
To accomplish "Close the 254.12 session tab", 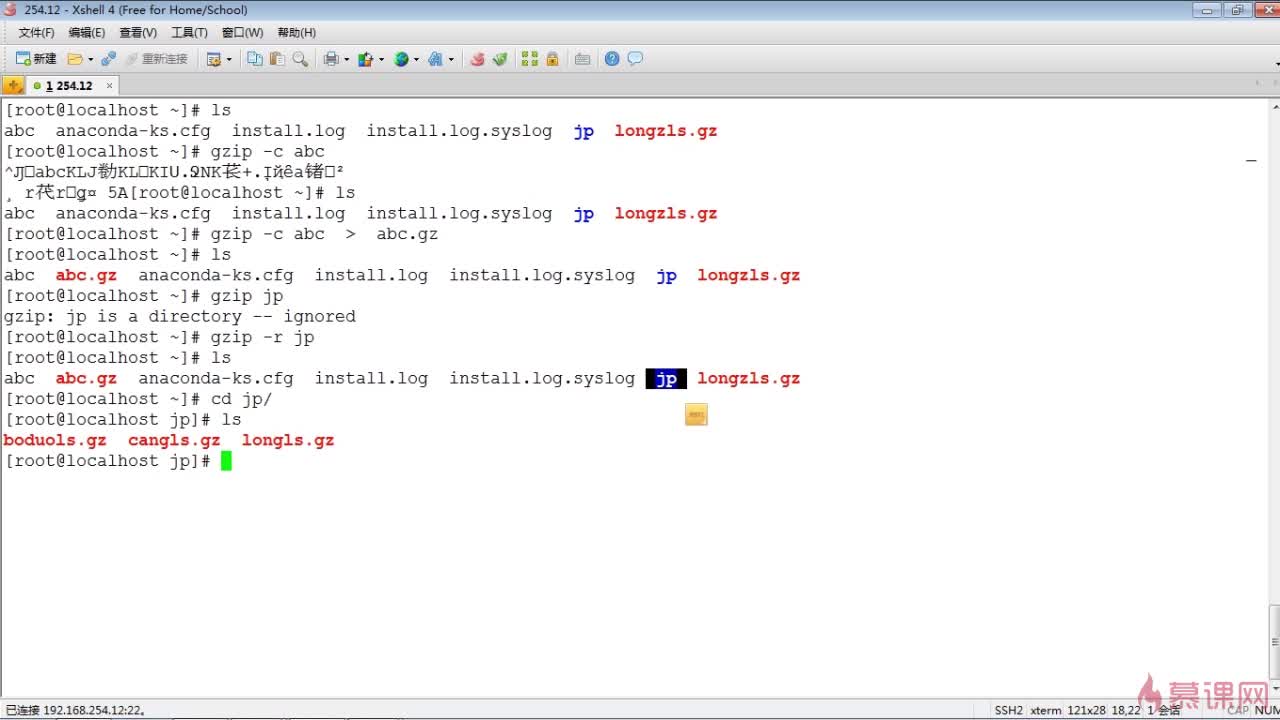I will [x=109, y=86].
